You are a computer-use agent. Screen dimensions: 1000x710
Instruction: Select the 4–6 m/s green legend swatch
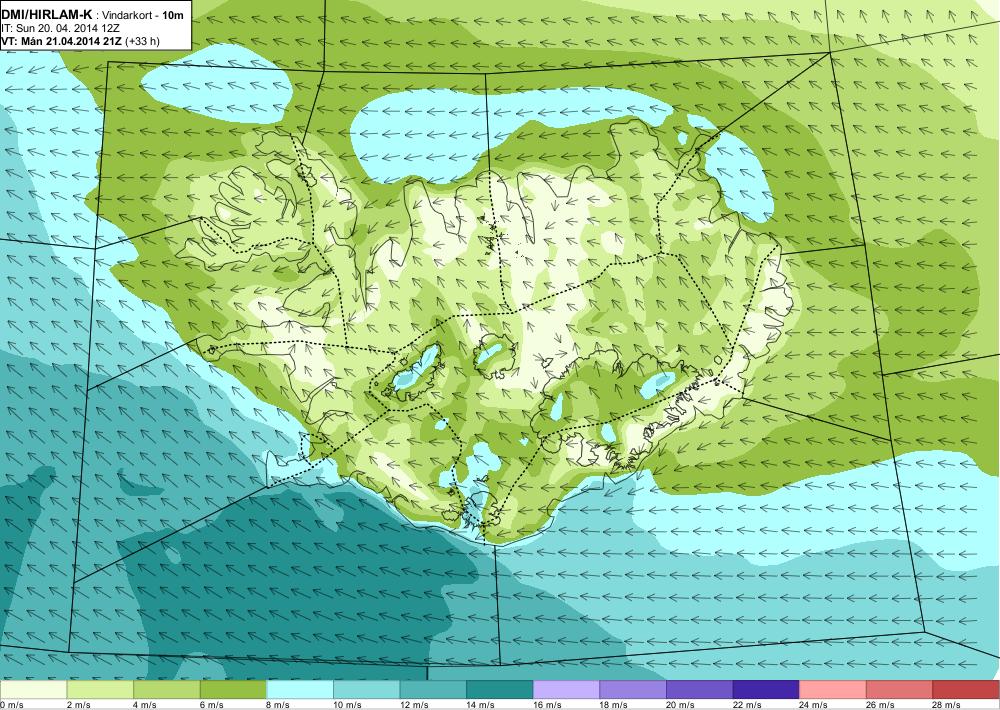click(x=166, y=690)
